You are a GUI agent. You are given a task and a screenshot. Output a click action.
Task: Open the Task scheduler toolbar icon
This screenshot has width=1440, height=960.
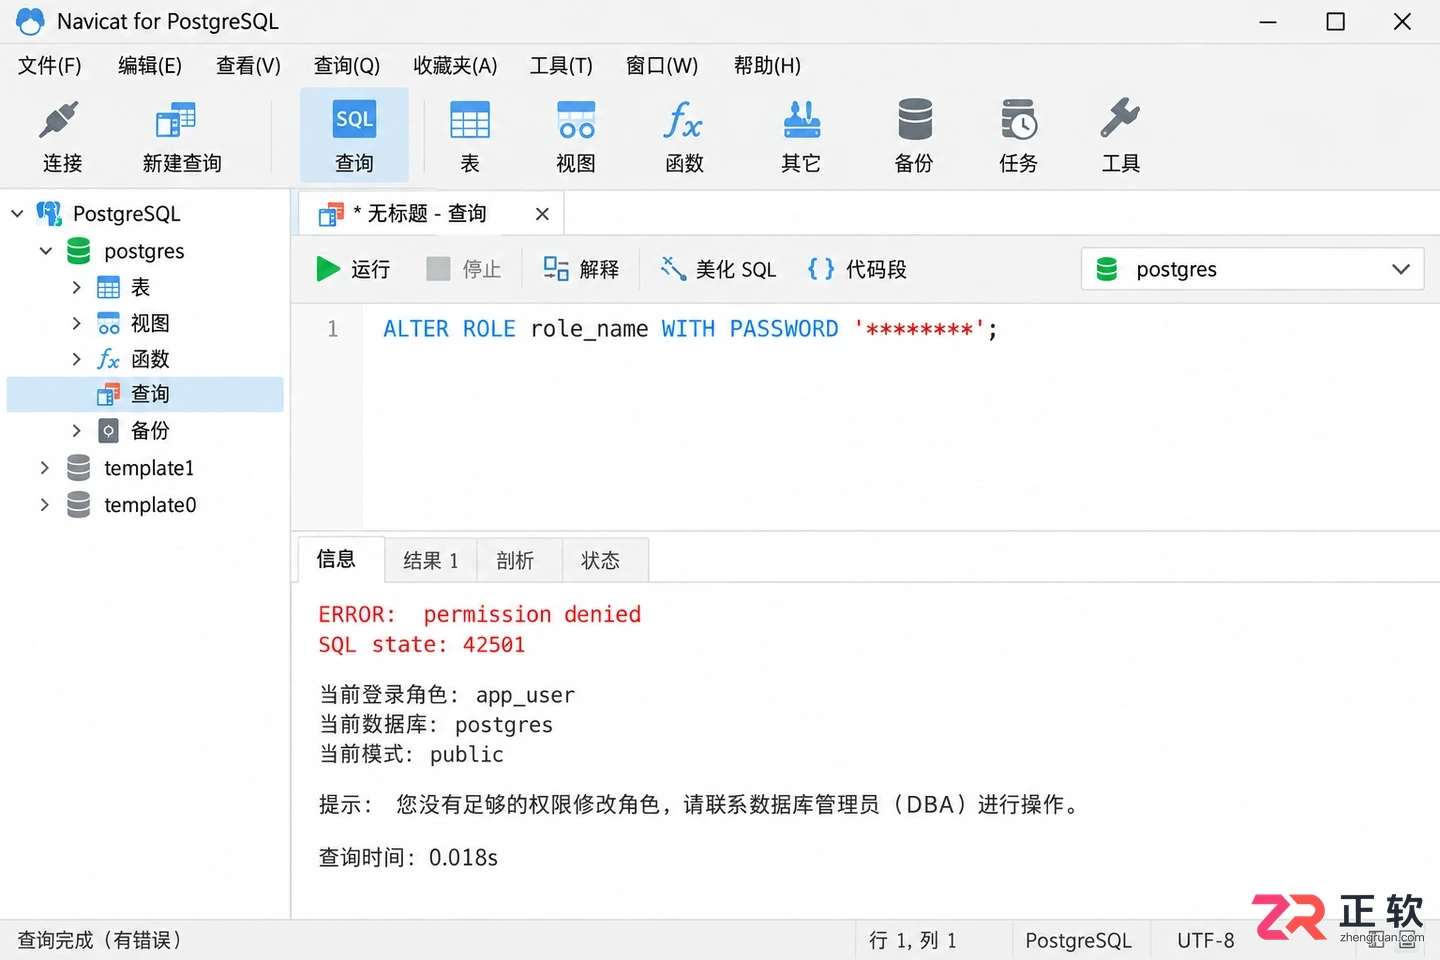pyautogui.click(x=1018, y=121)
